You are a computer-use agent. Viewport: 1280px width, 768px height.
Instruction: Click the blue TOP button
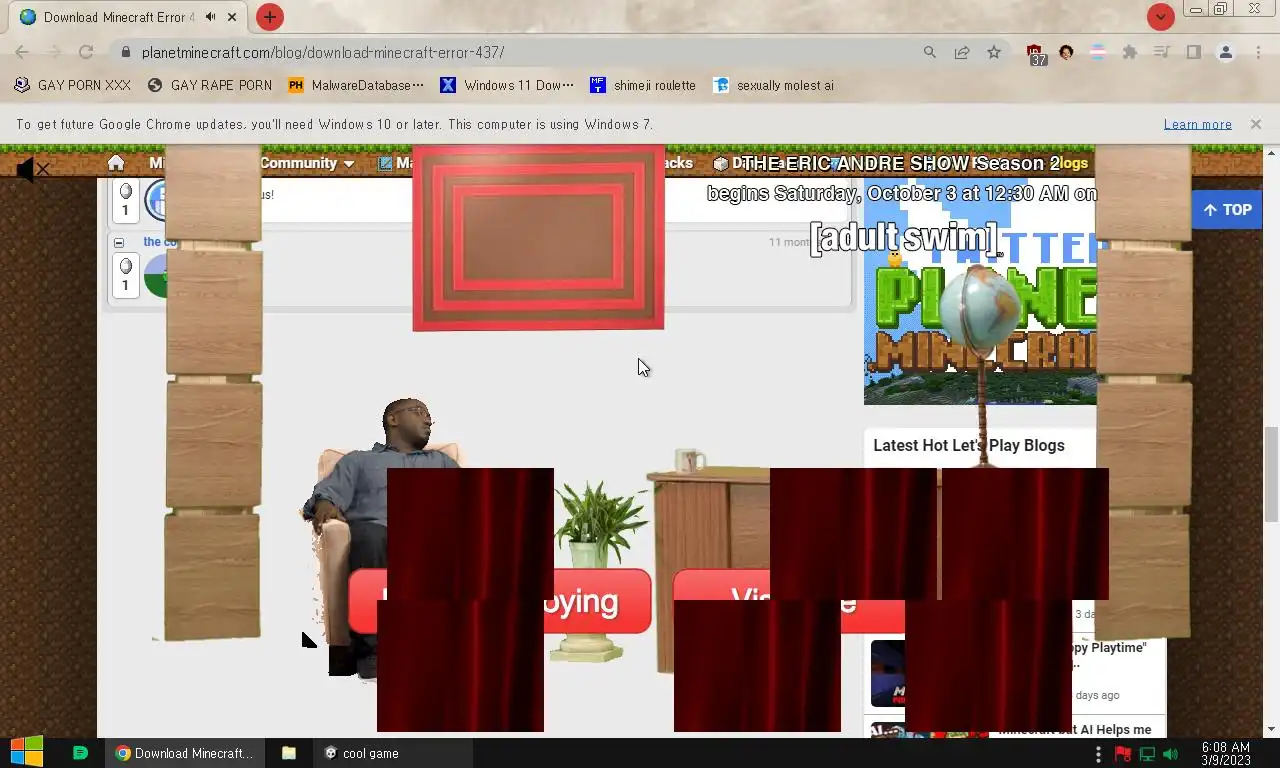coord(1227,210)
